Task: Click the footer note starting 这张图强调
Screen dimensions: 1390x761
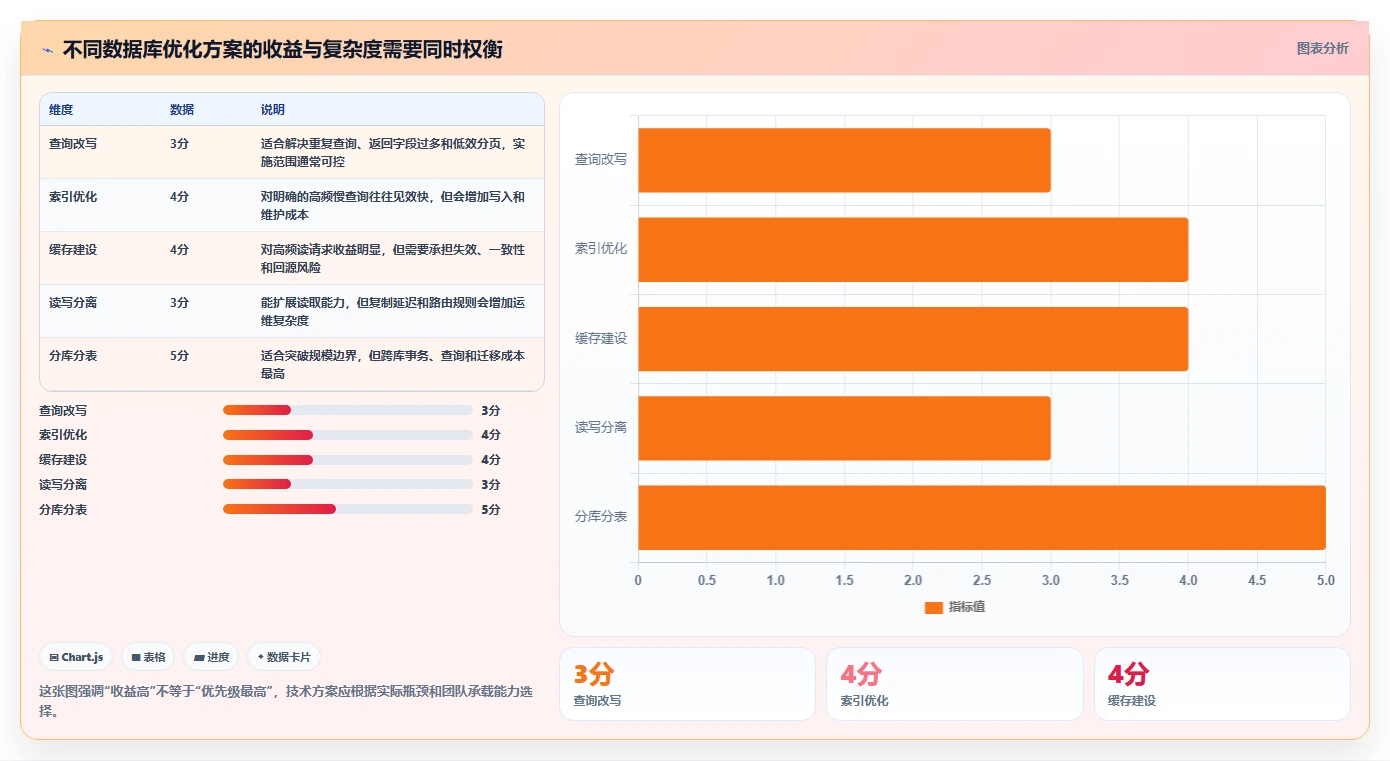Action: click(286, 701)
